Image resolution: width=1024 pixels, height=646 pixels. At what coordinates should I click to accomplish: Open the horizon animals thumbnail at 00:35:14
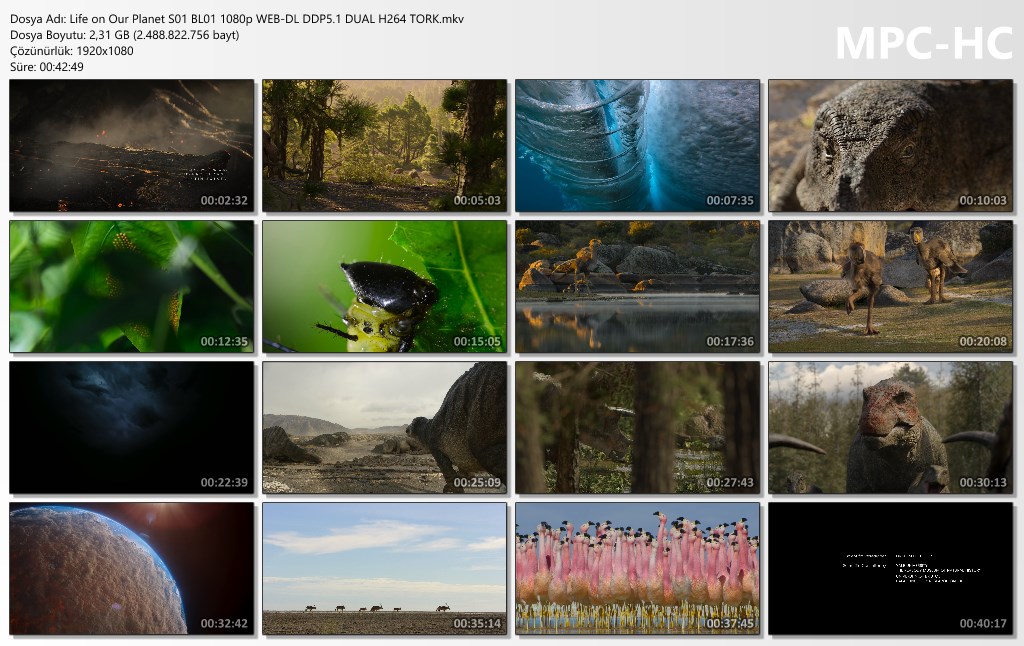(x=384, y=568)
